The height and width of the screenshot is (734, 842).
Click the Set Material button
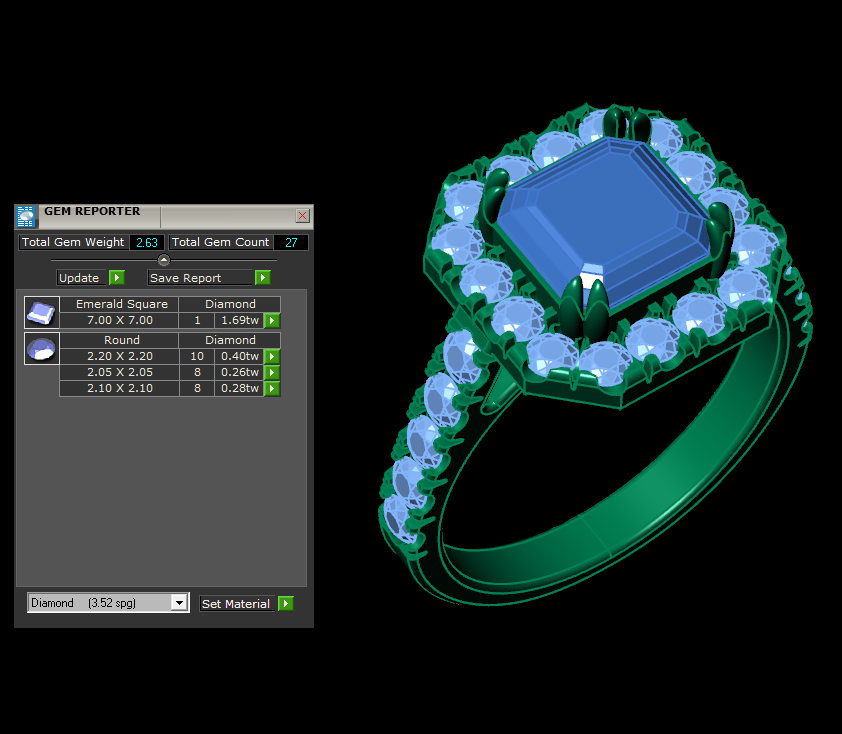point(236,604)
